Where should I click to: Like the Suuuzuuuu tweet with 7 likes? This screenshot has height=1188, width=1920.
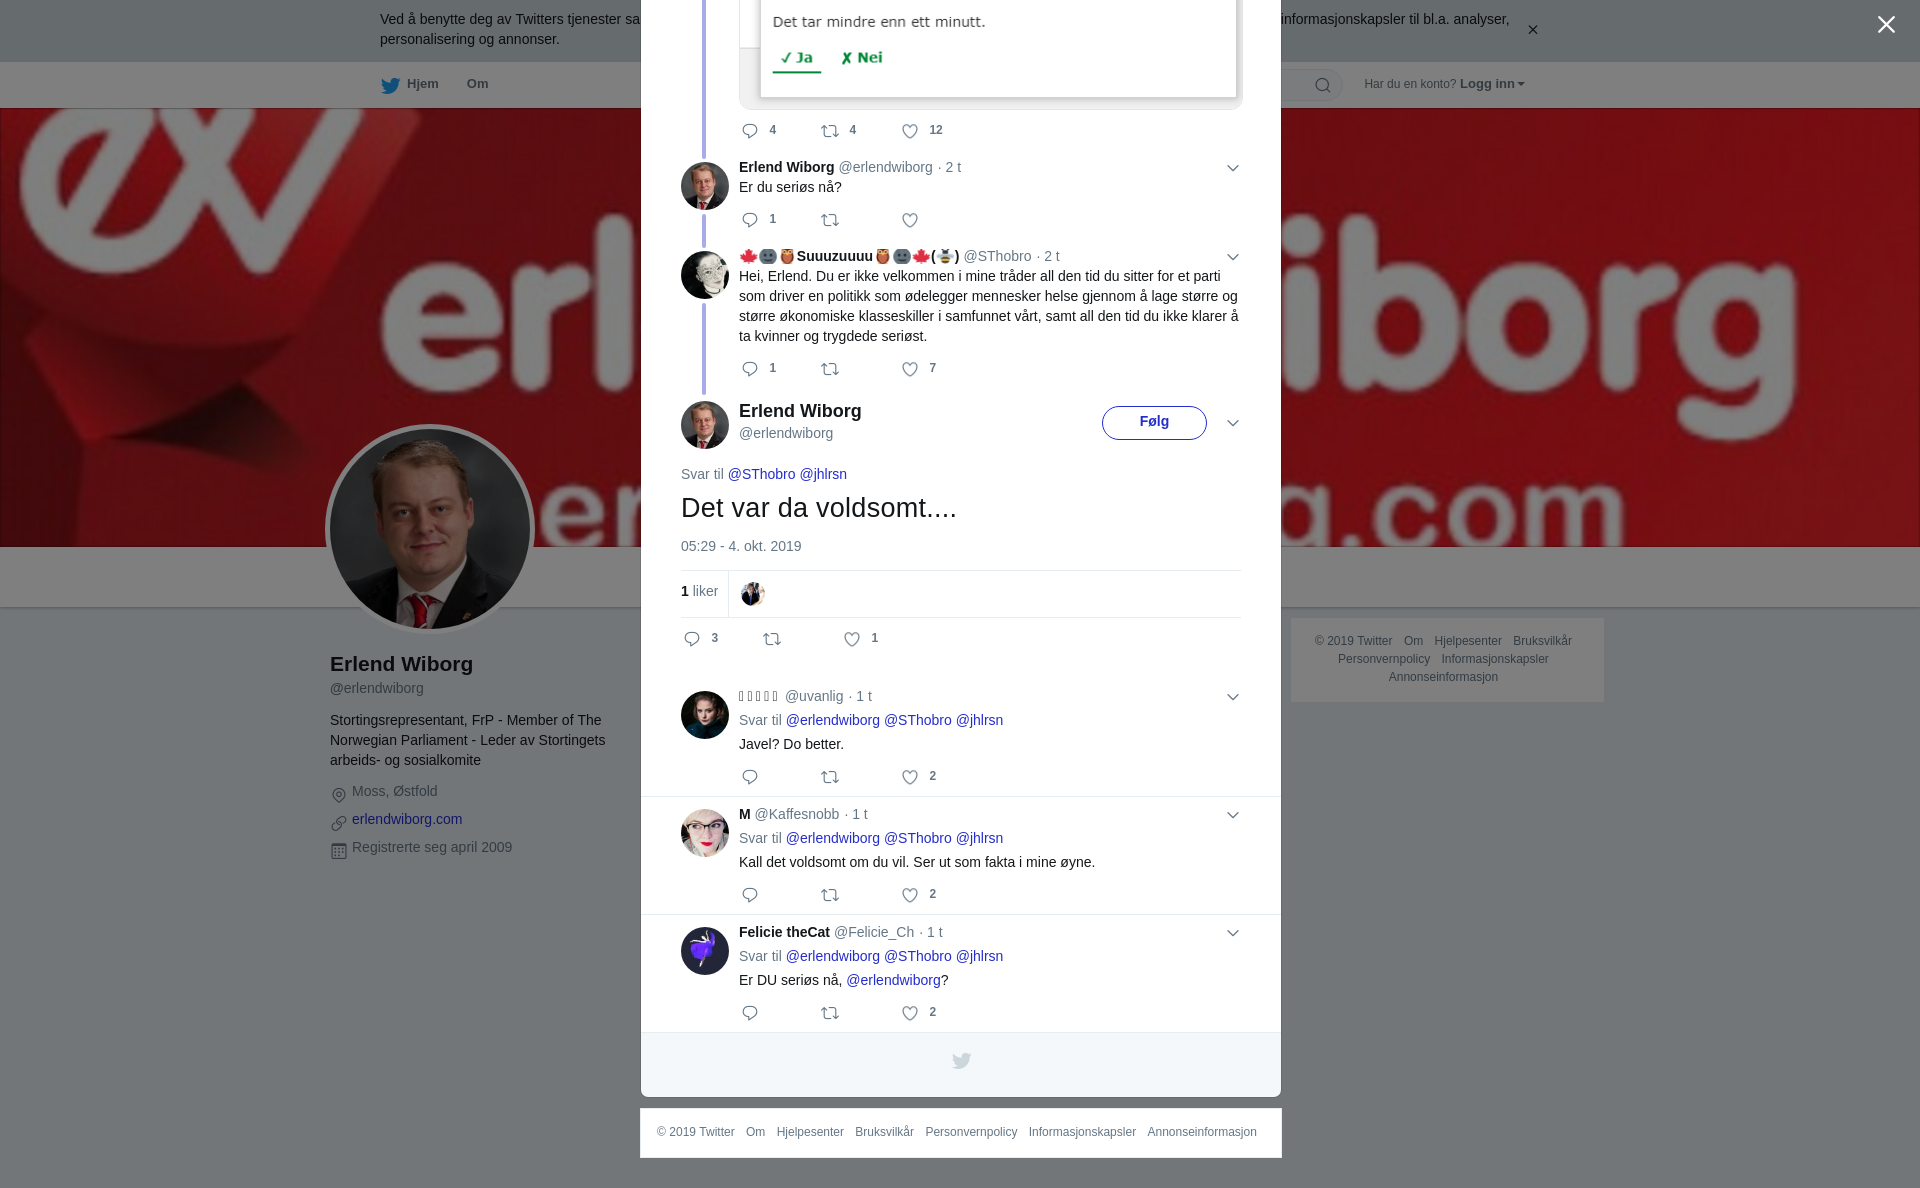tap(910, 369)
